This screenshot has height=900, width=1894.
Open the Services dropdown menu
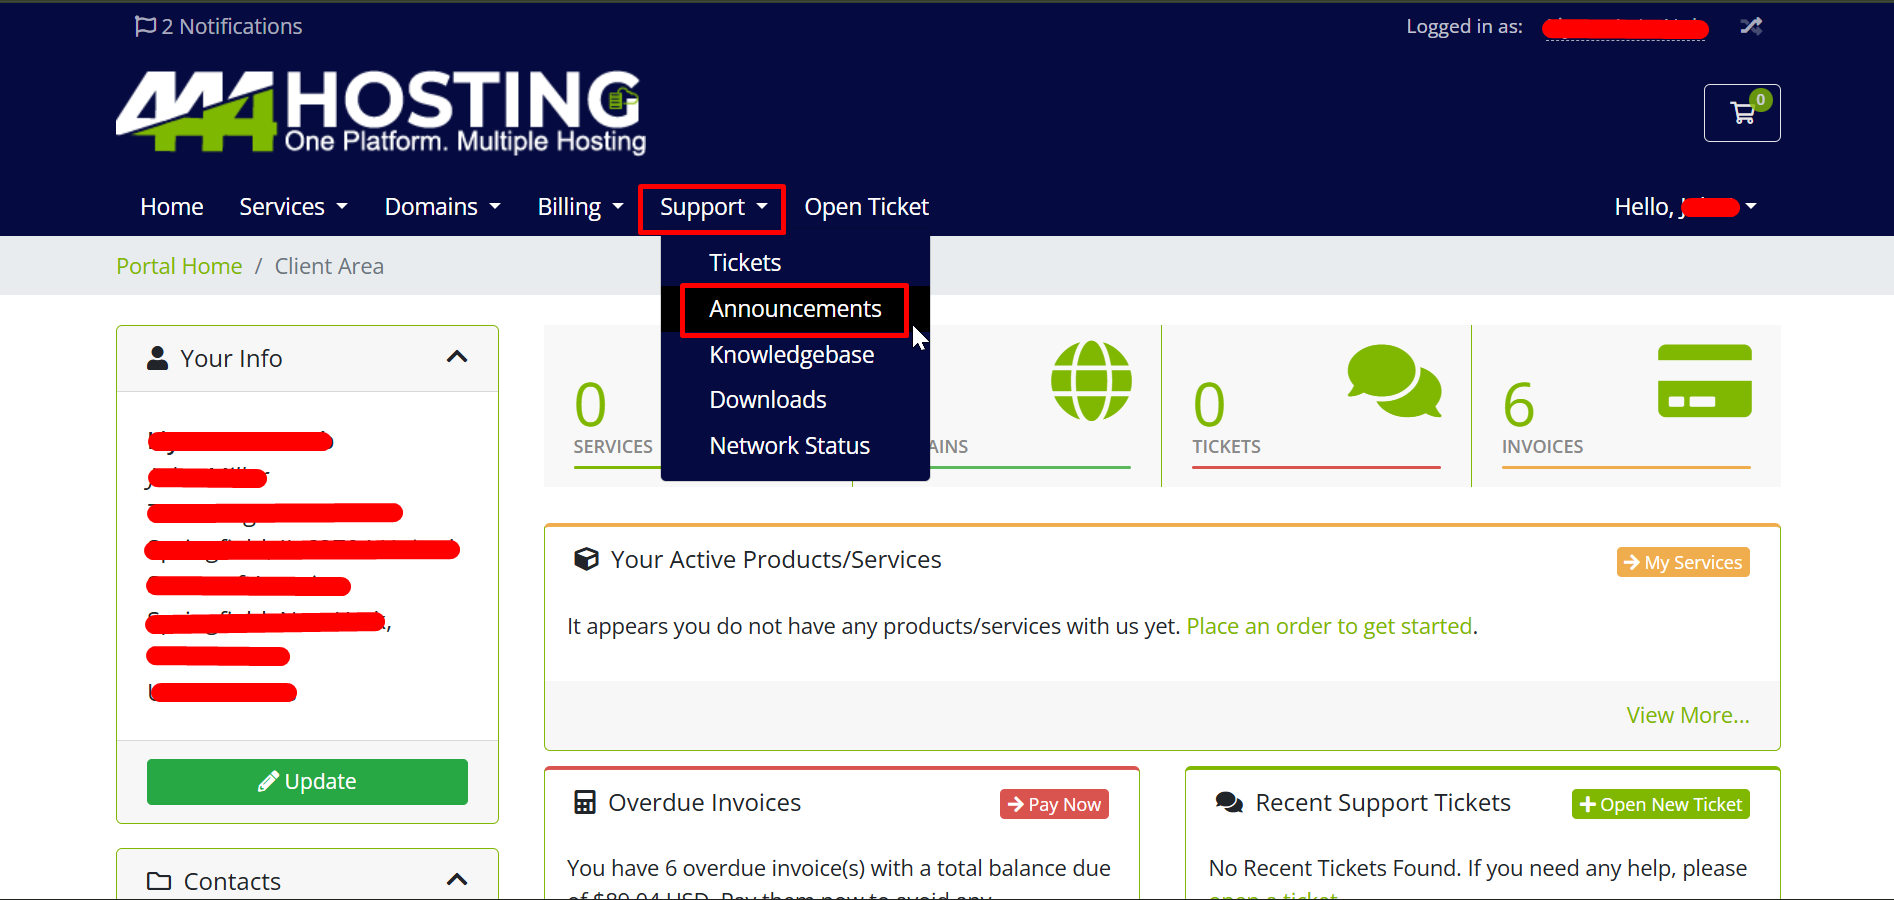[293, 207]
